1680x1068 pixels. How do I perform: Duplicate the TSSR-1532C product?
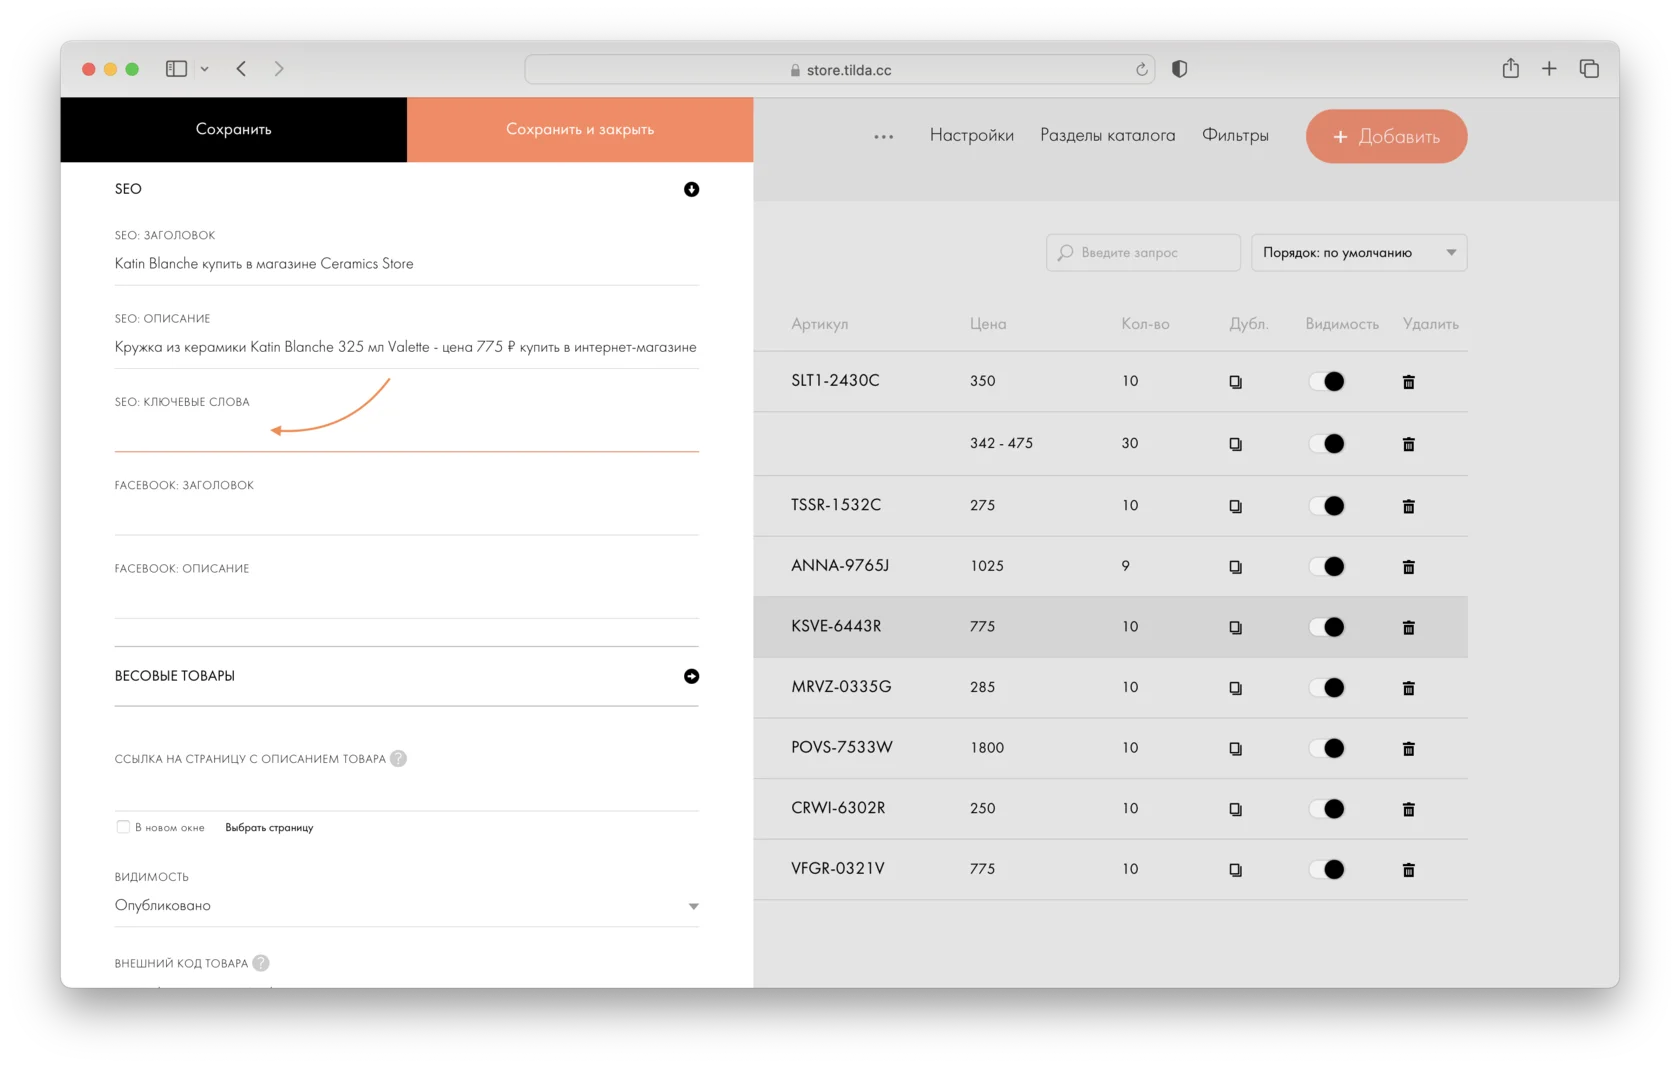coord(1235,506)
